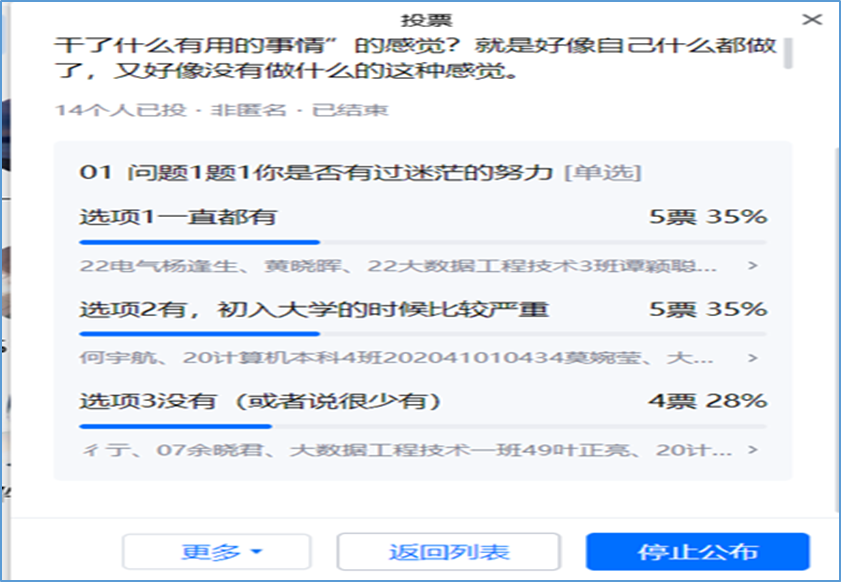Click the vertical scrollbar on the right
The image size is (841, 582).
[x=788, y=53]
